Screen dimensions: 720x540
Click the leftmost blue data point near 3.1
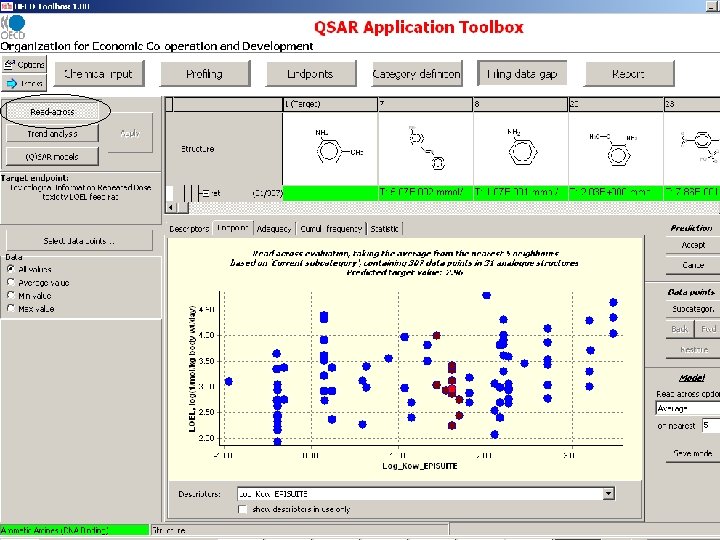229,382
